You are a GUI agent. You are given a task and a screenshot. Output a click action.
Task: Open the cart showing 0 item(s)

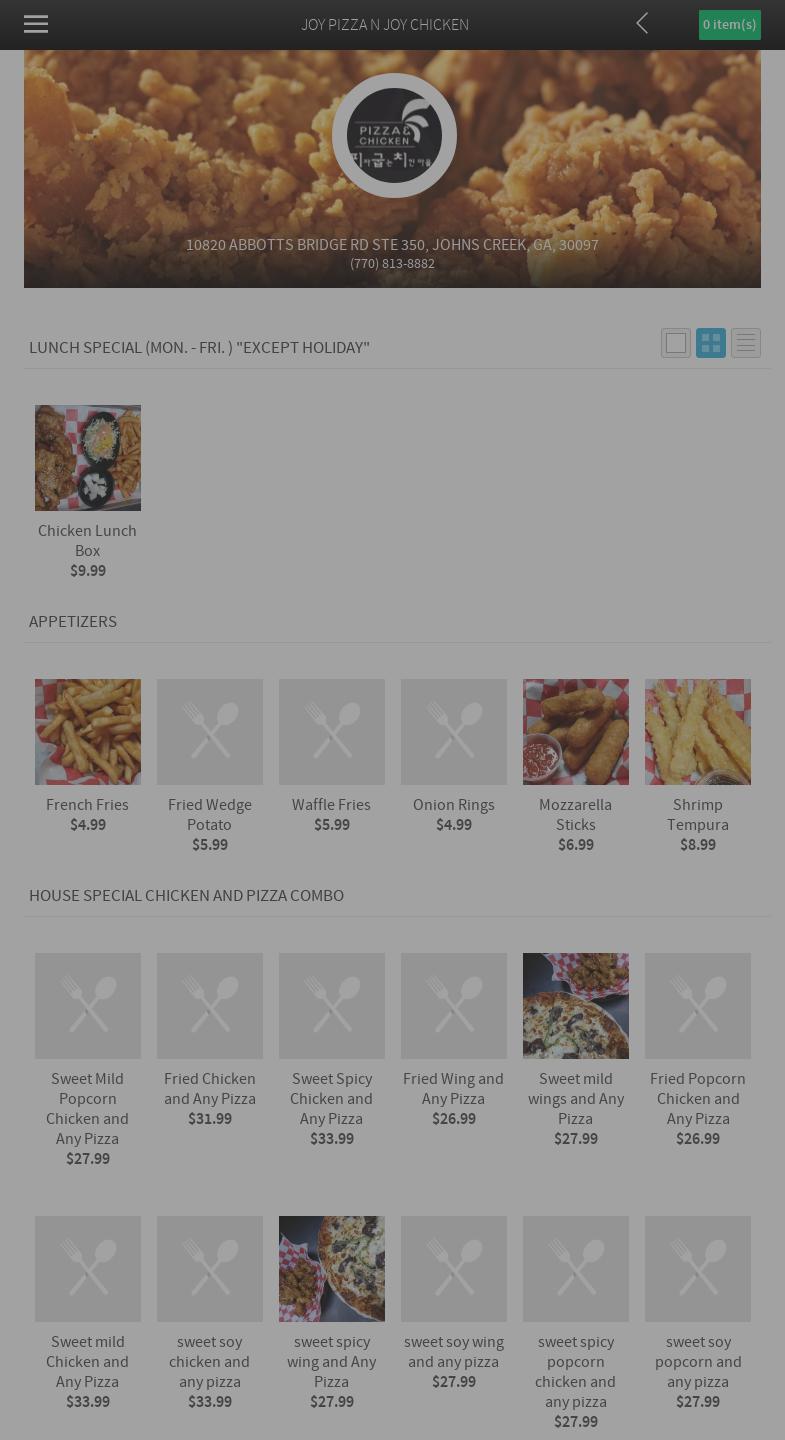coord(729,25)
